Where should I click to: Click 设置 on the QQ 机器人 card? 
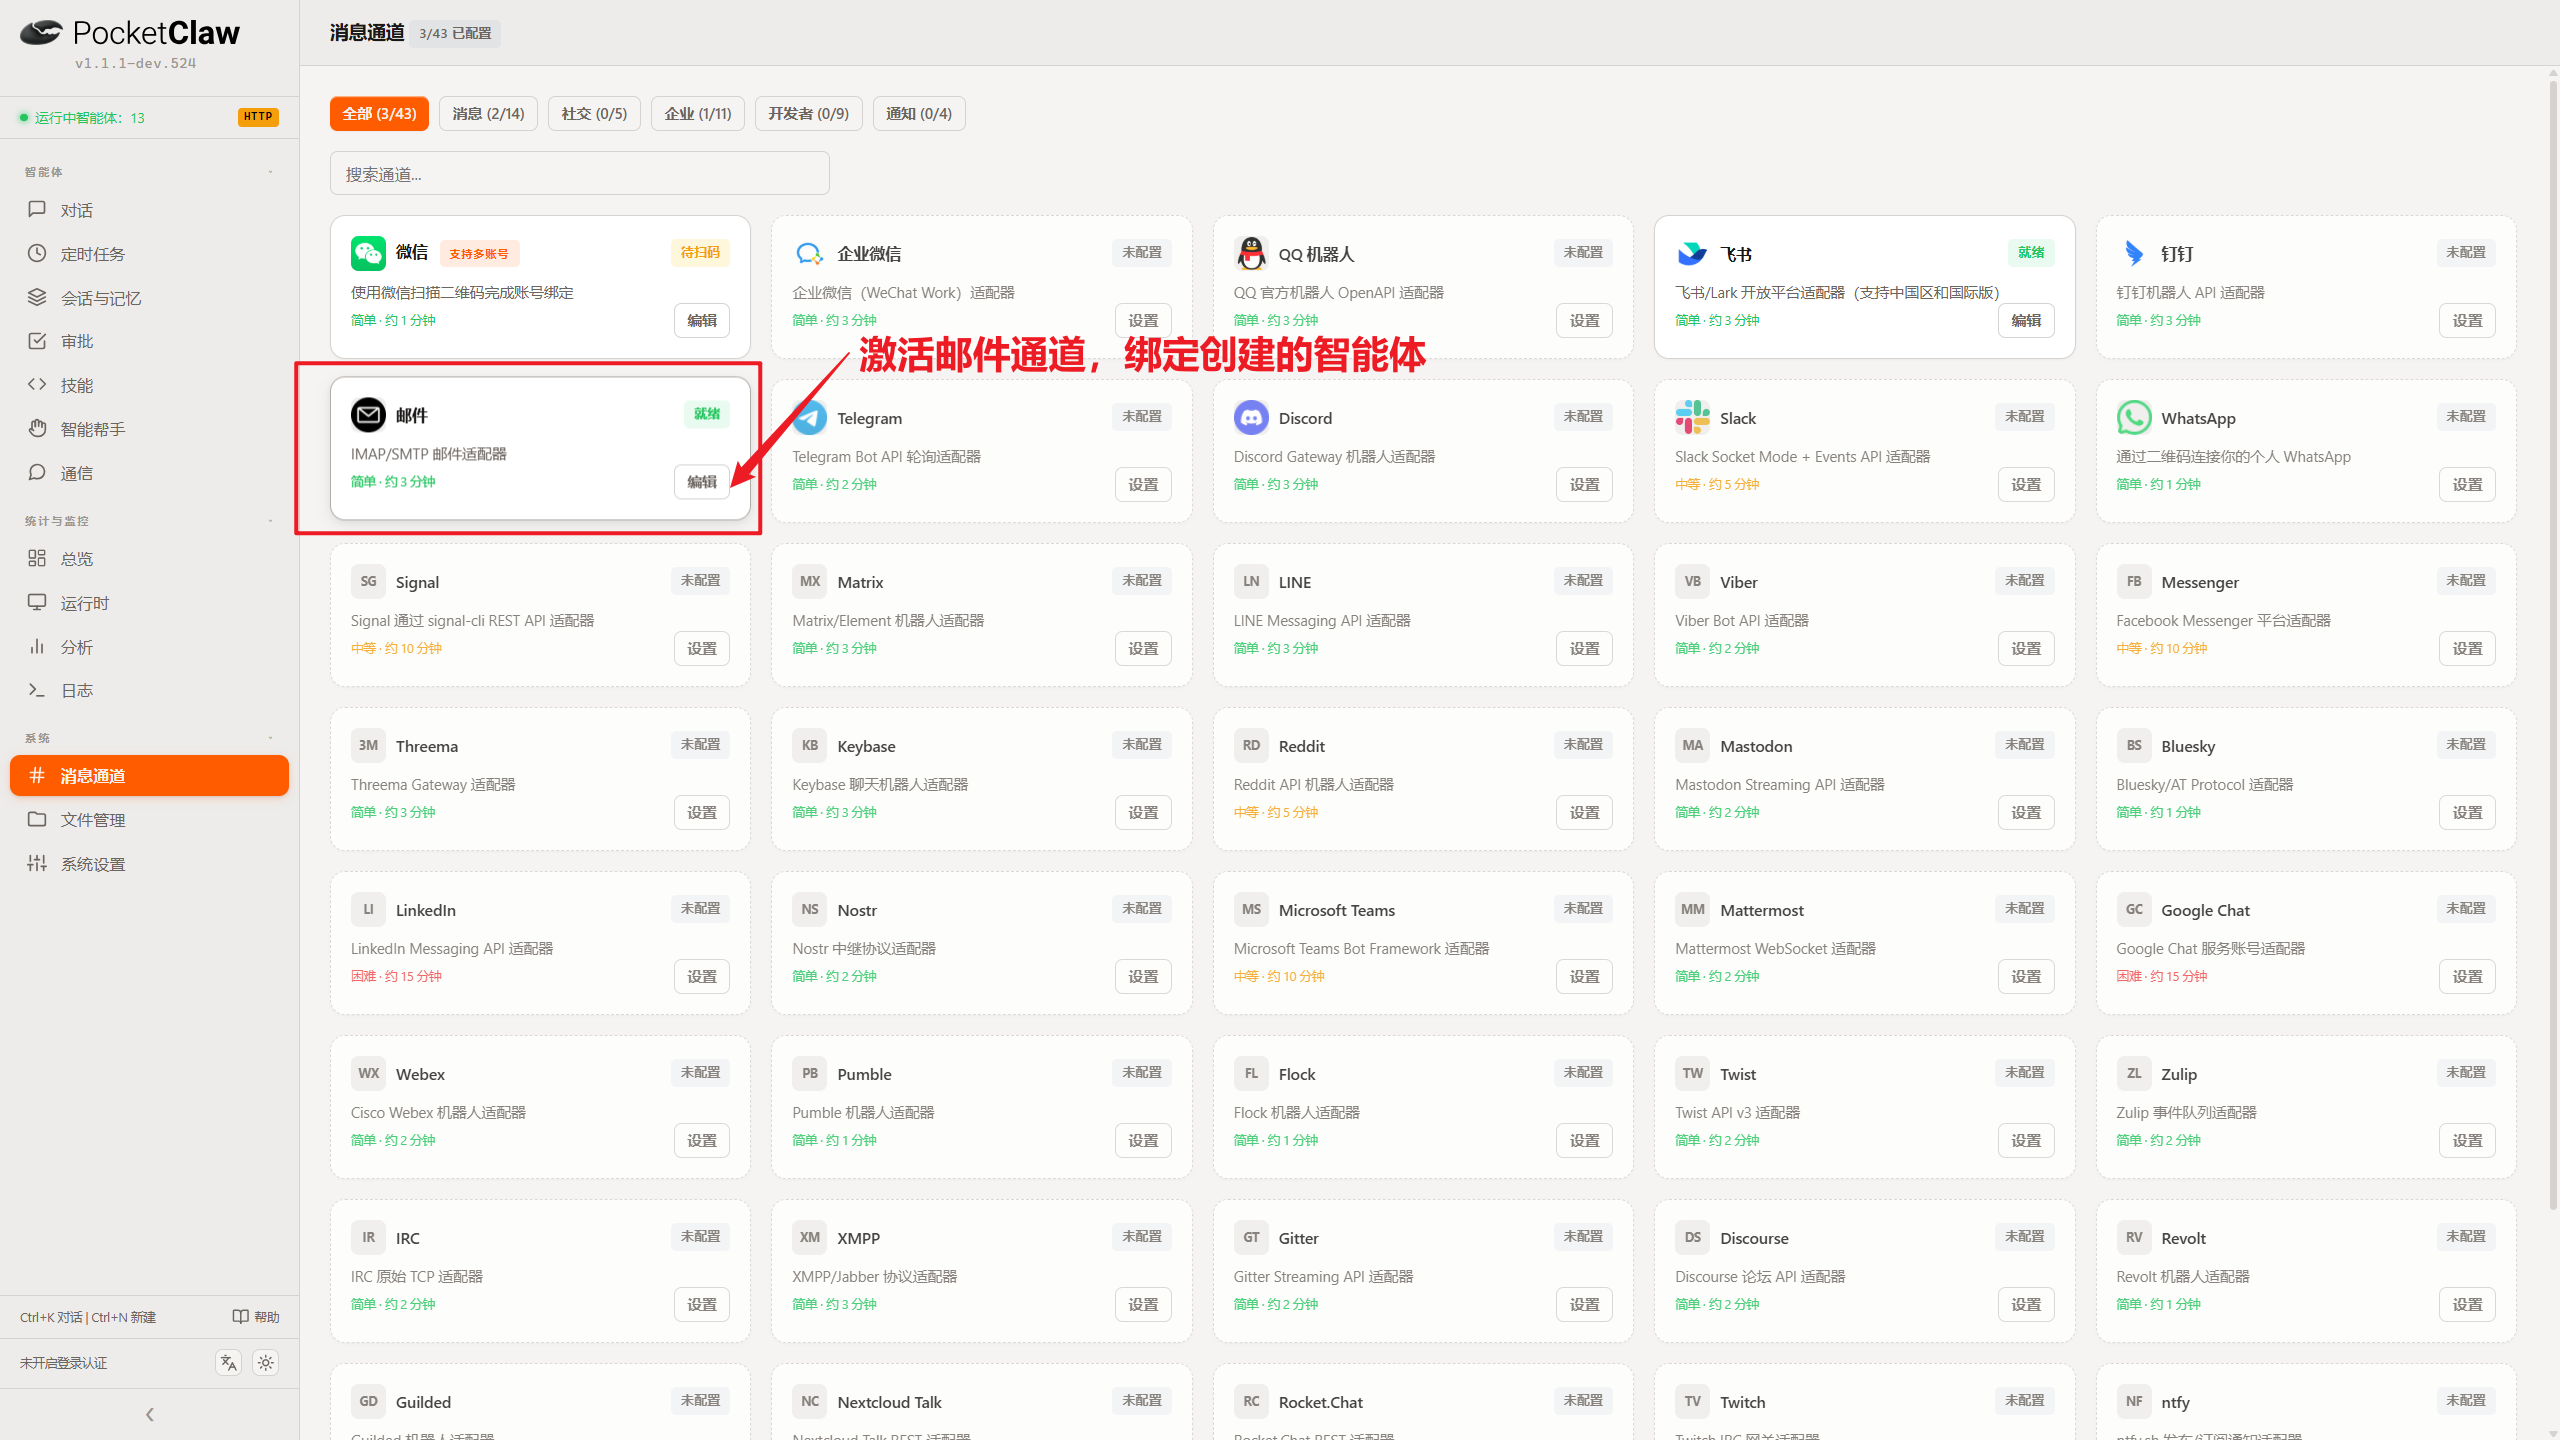[1584, 321]
